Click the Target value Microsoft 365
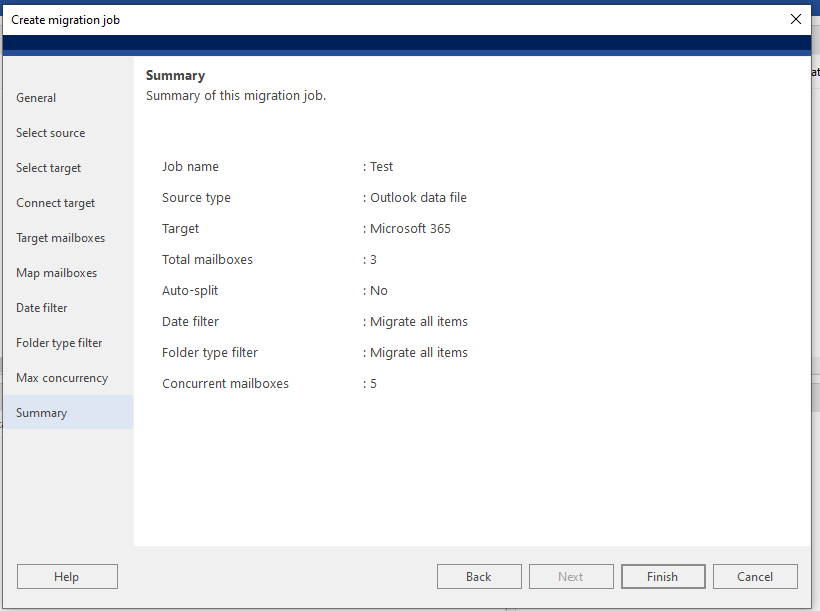The image size is (820, 611). coord(407,228)
